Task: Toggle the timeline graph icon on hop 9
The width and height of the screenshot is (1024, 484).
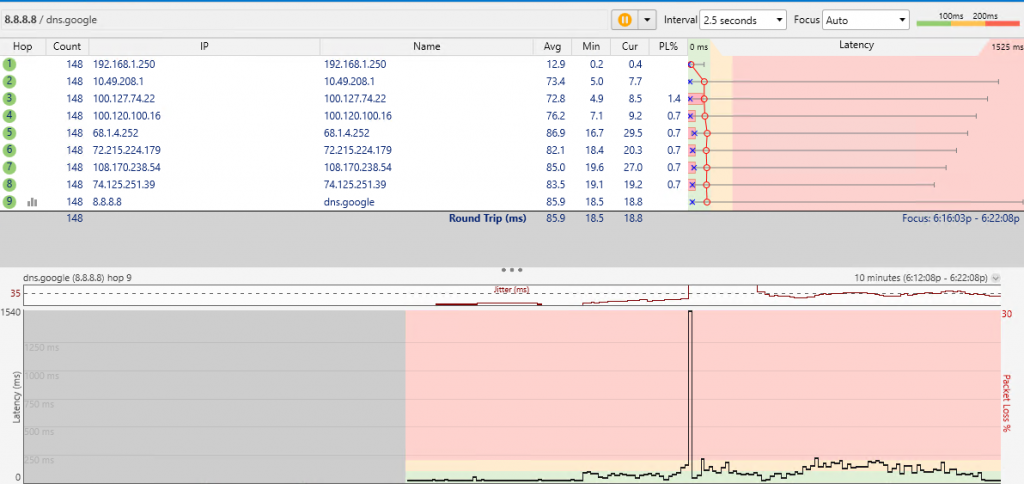Action: pyautogui.click(x=32, y=201)
